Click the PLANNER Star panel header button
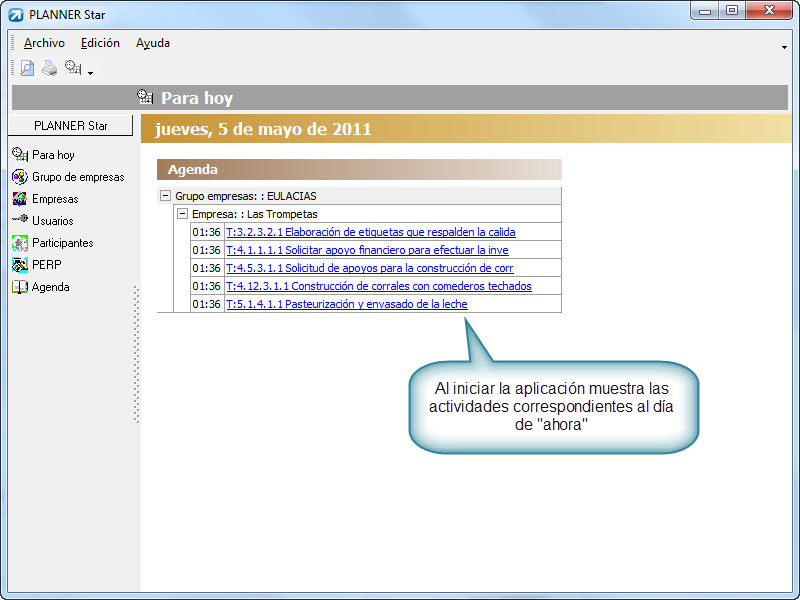 (x=70, y=126)
